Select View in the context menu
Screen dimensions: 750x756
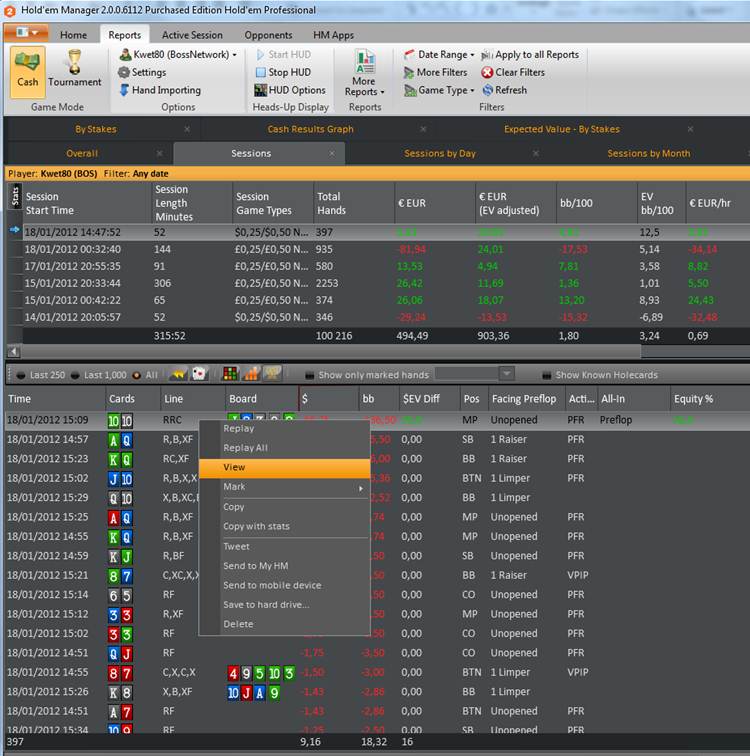(x=285, y=468)
